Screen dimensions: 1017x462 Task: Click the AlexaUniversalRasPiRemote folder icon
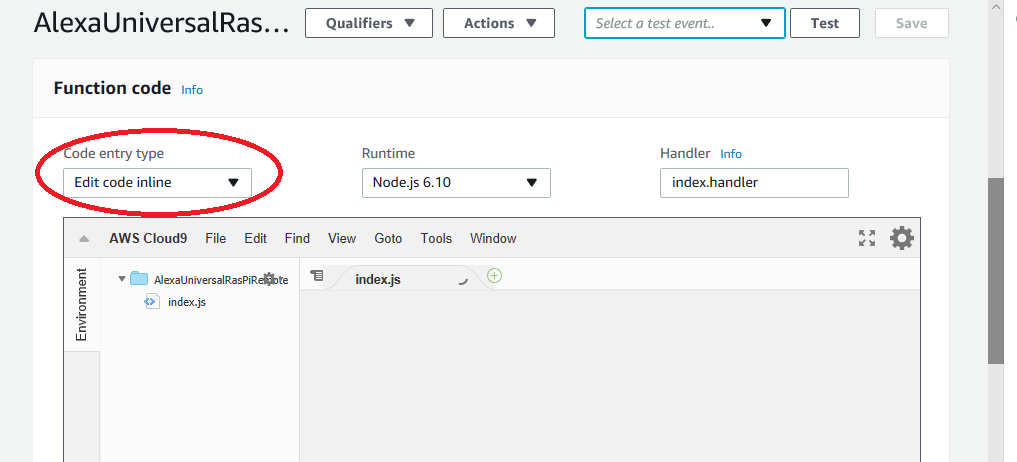139,279
